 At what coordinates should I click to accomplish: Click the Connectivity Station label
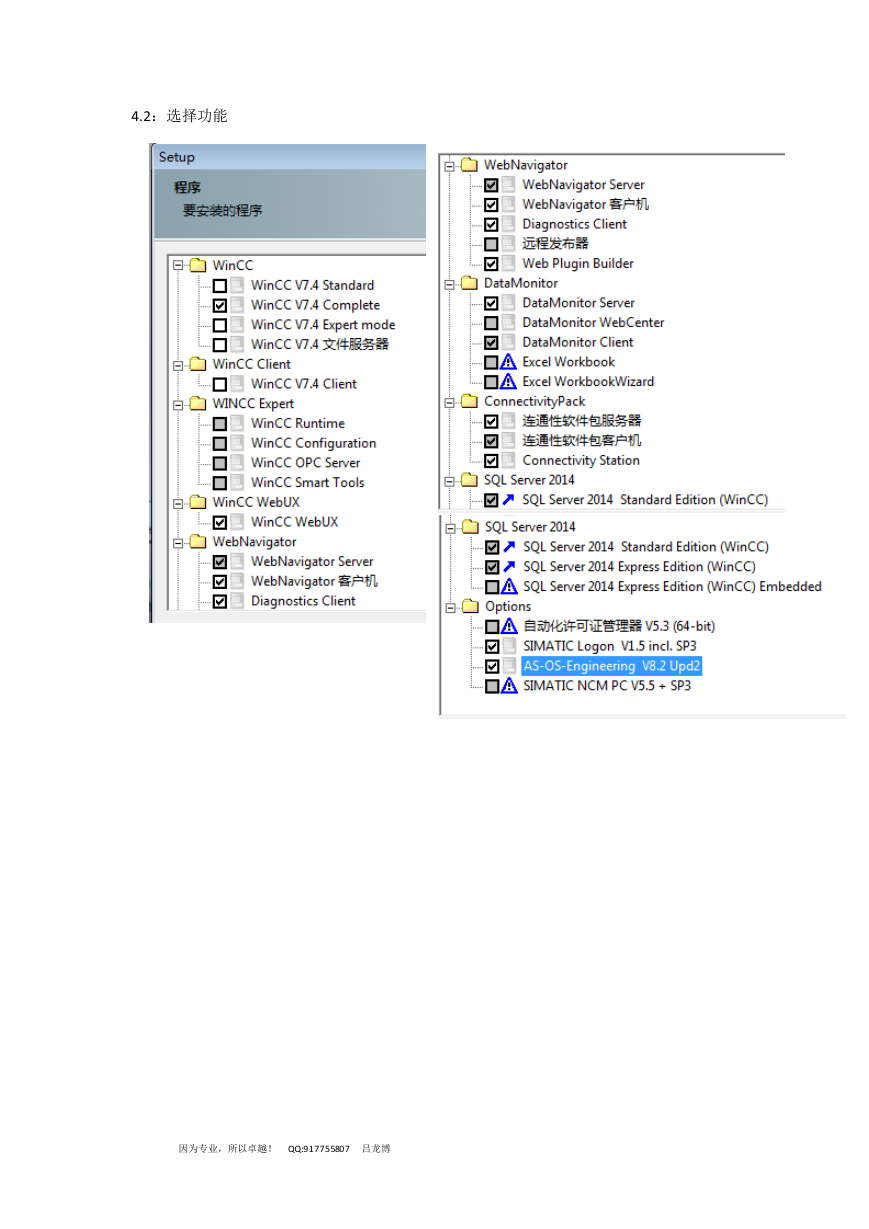point(581,461)
